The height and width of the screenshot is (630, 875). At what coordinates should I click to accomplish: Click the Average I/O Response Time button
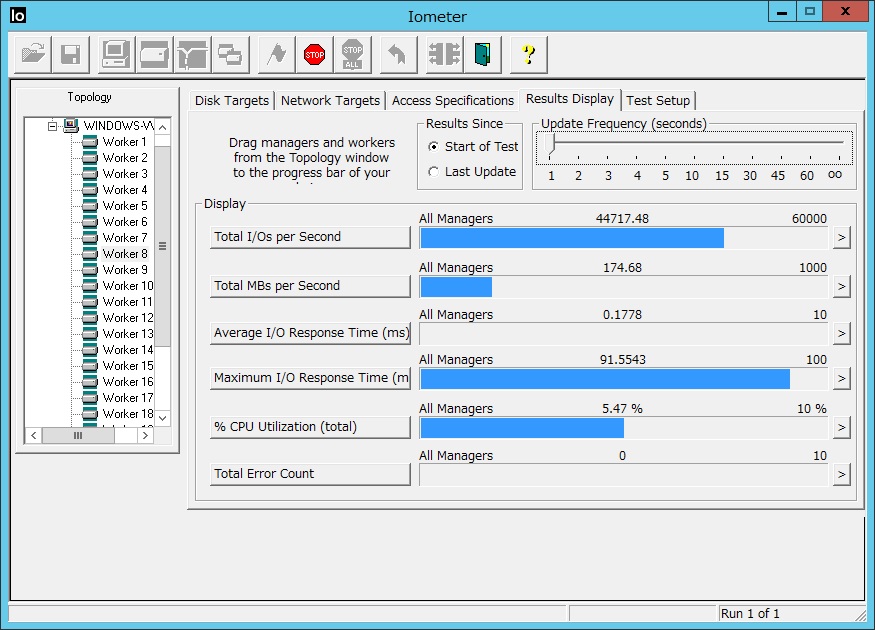[x=310, y=333]
